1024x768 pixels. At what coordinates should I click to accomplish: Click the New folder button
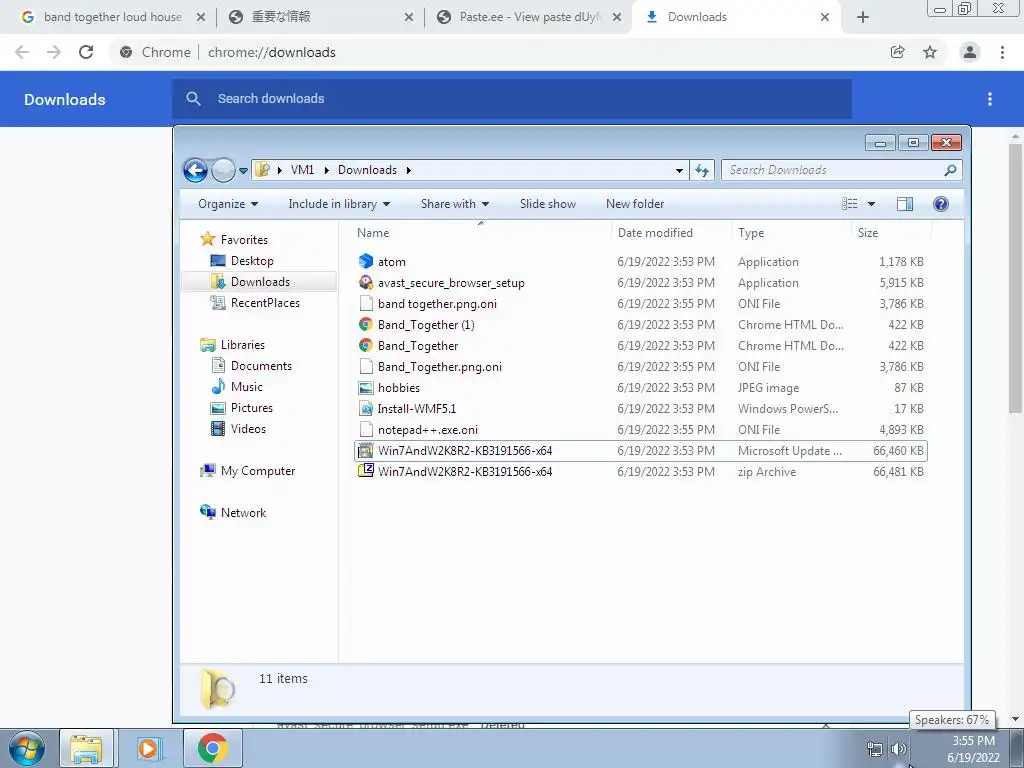635,204
